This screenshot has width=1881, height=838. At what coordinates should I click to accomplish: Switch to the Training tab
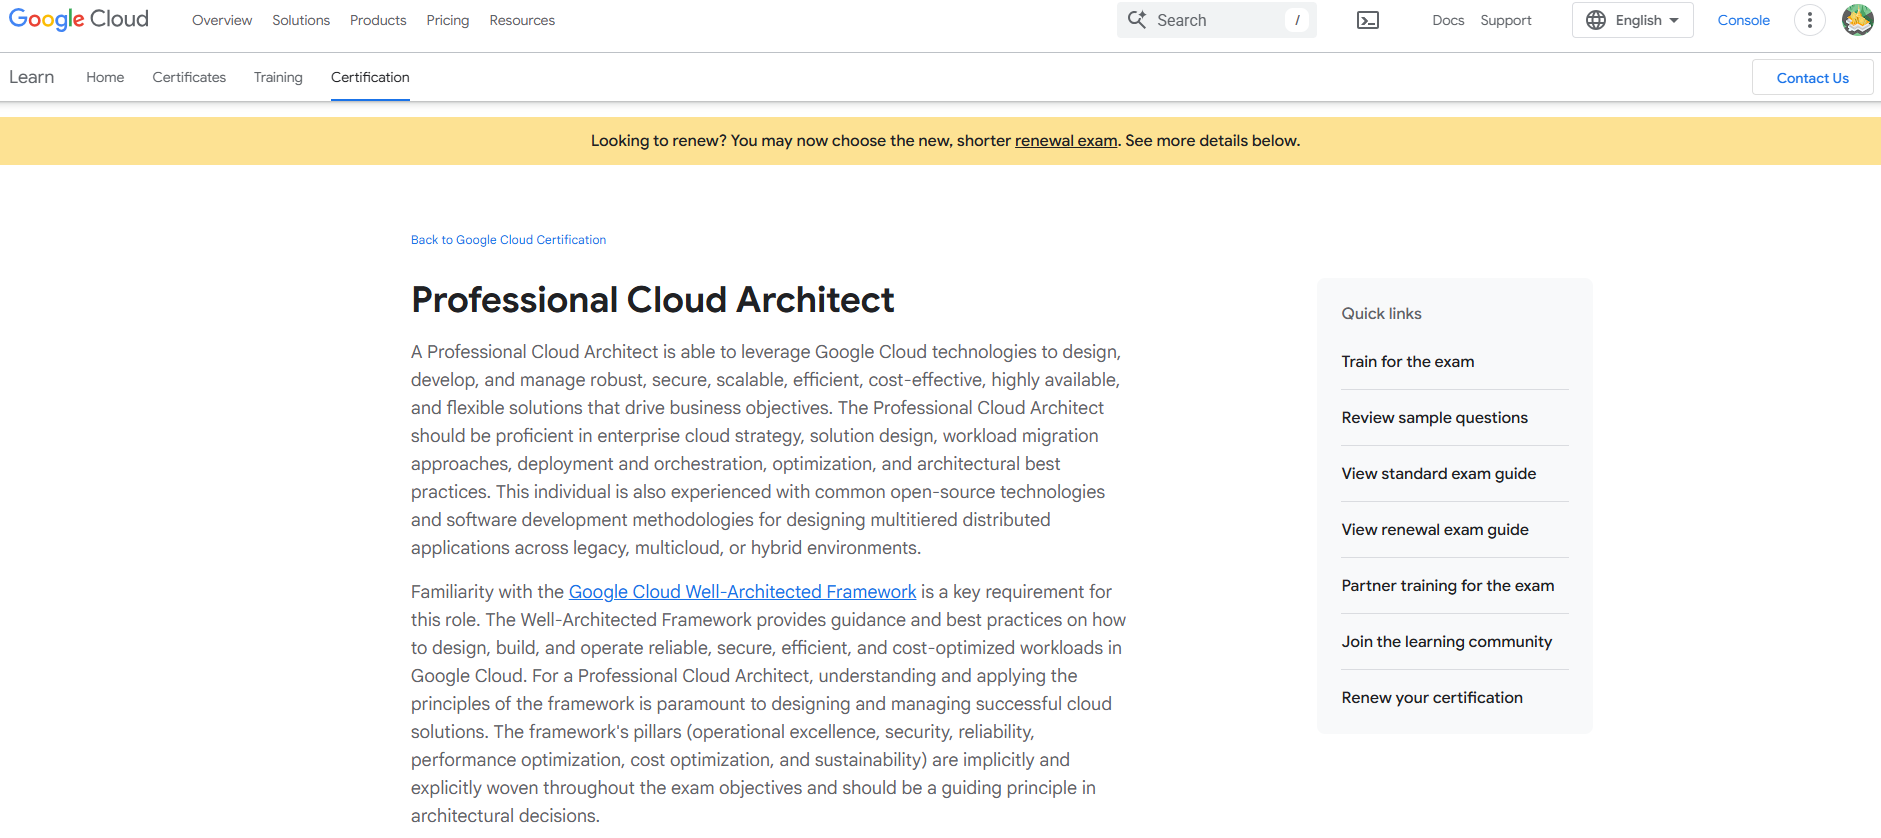[x=278, y=77]
